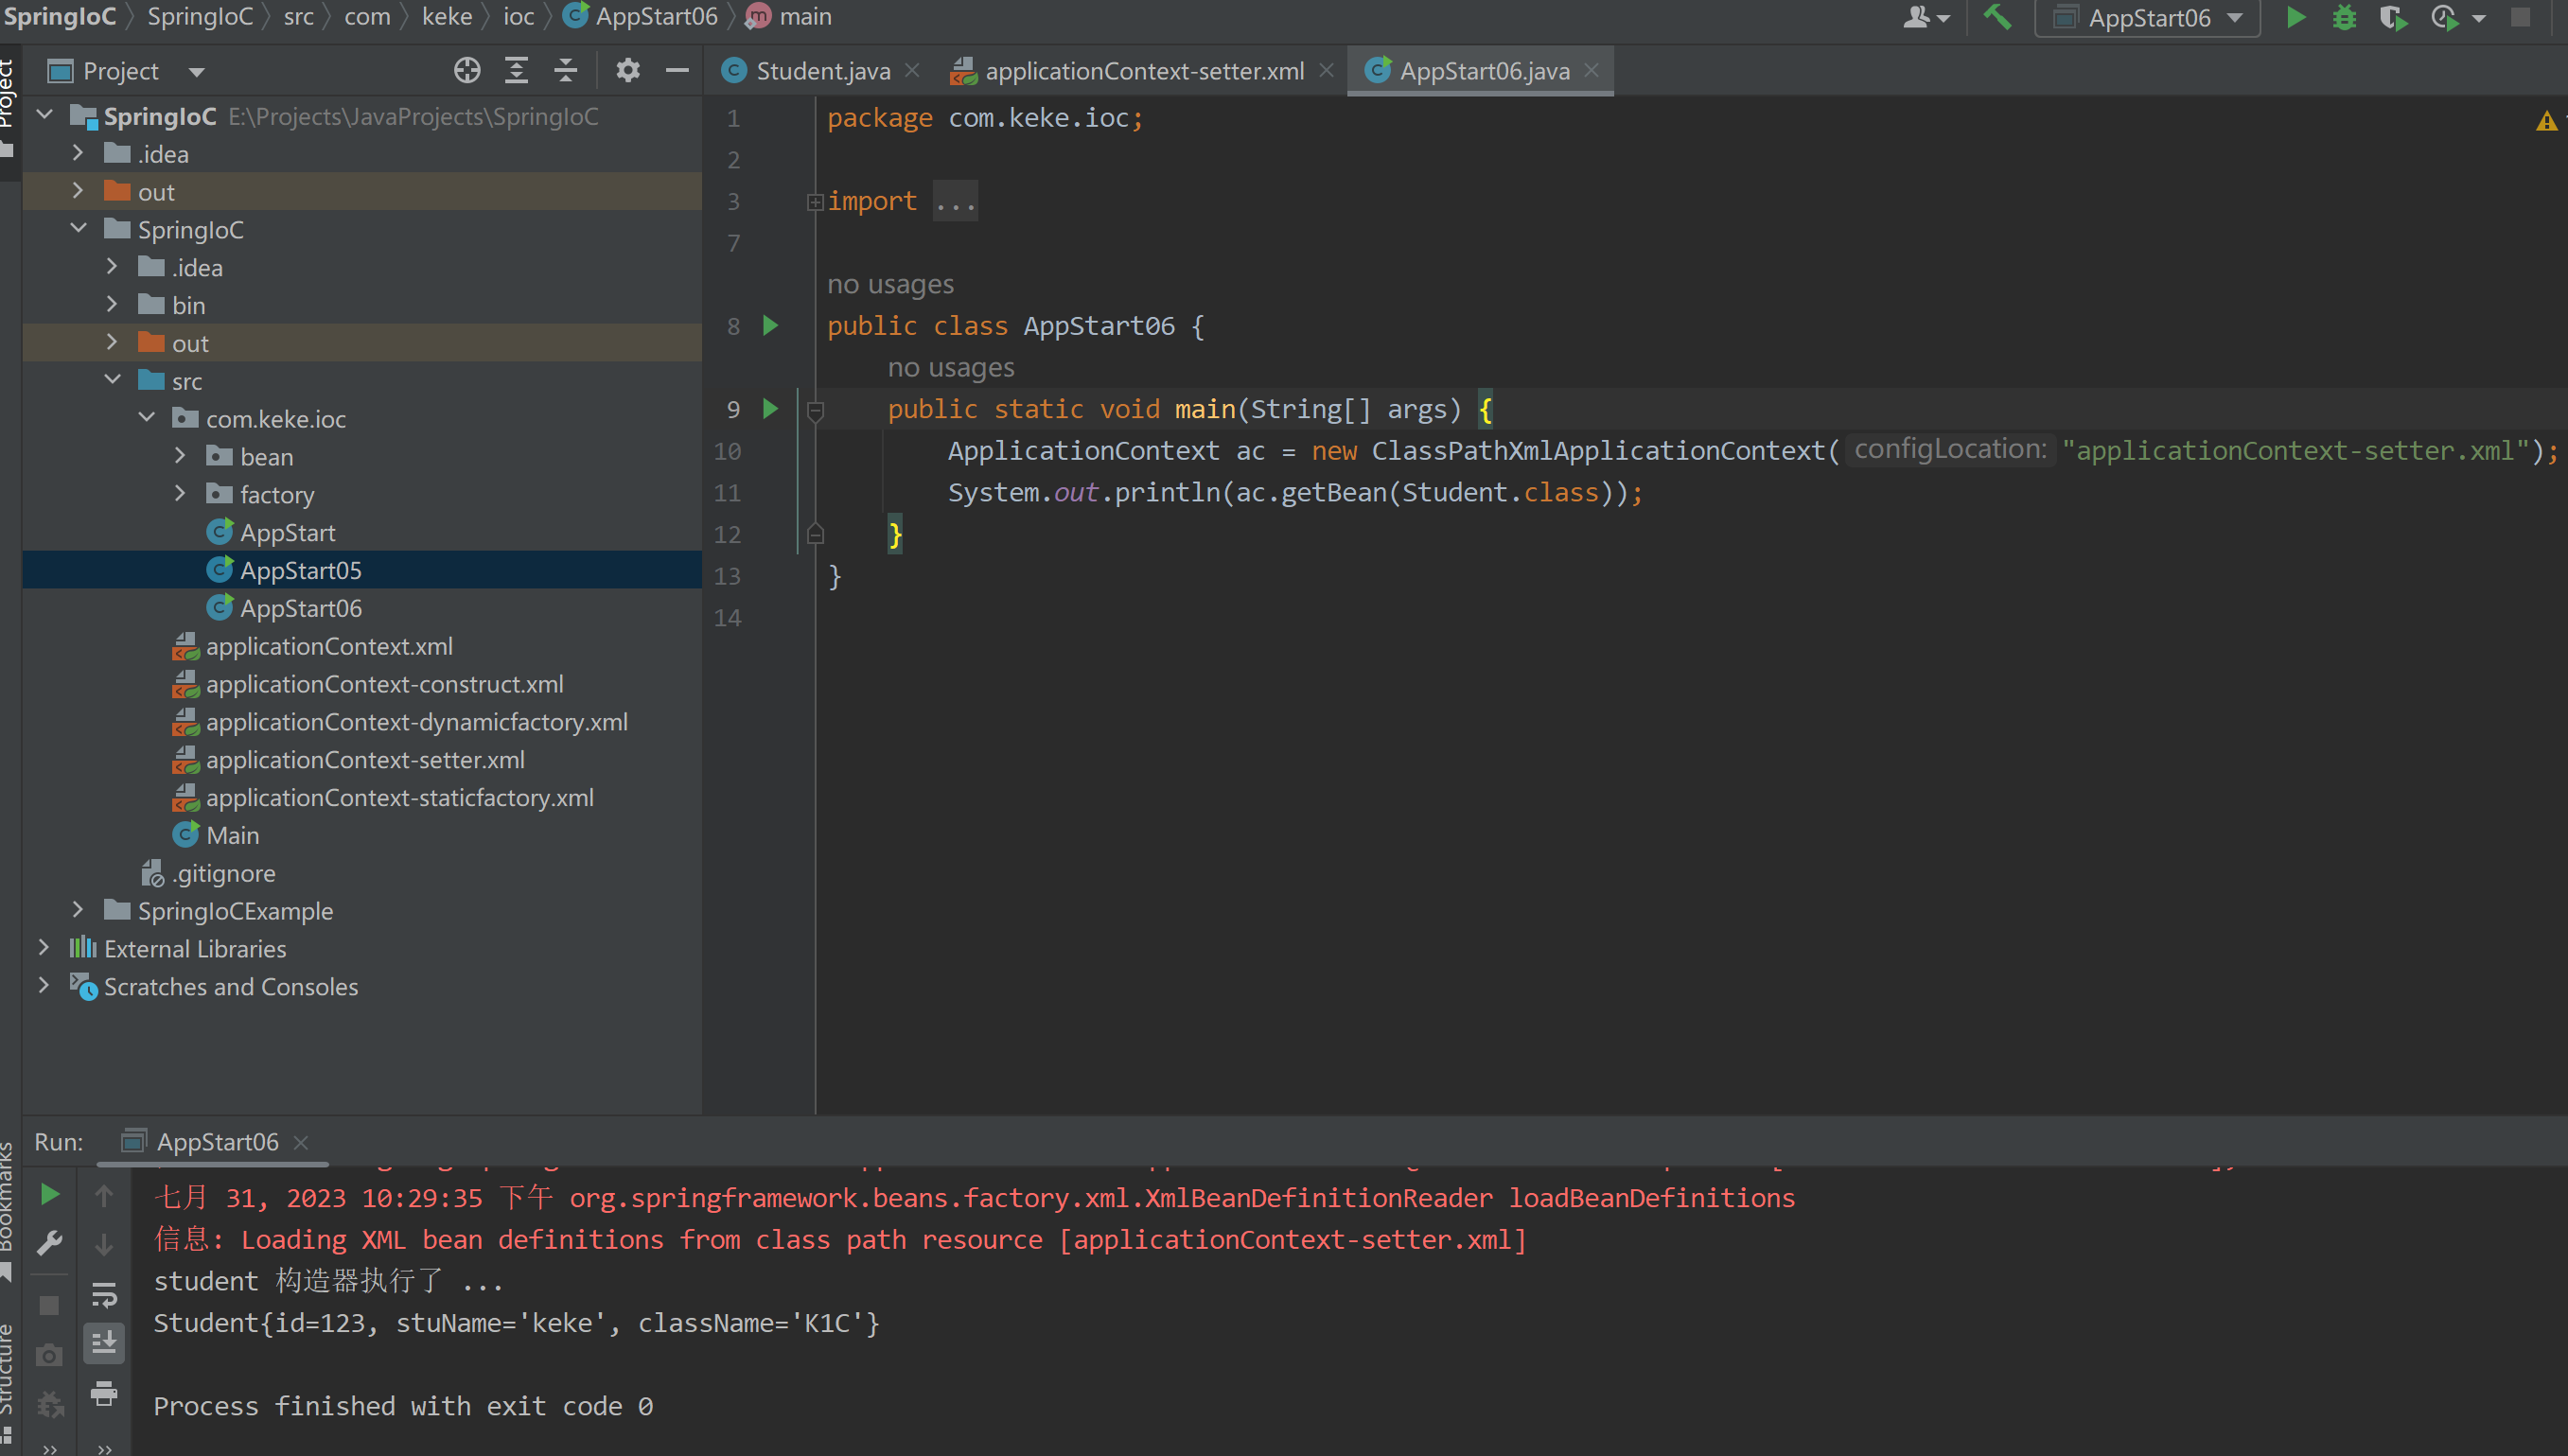This screenshot has width=2568, height=1456.
Task: Open Project panel settings gear
Action: click(x=627, y=70)
